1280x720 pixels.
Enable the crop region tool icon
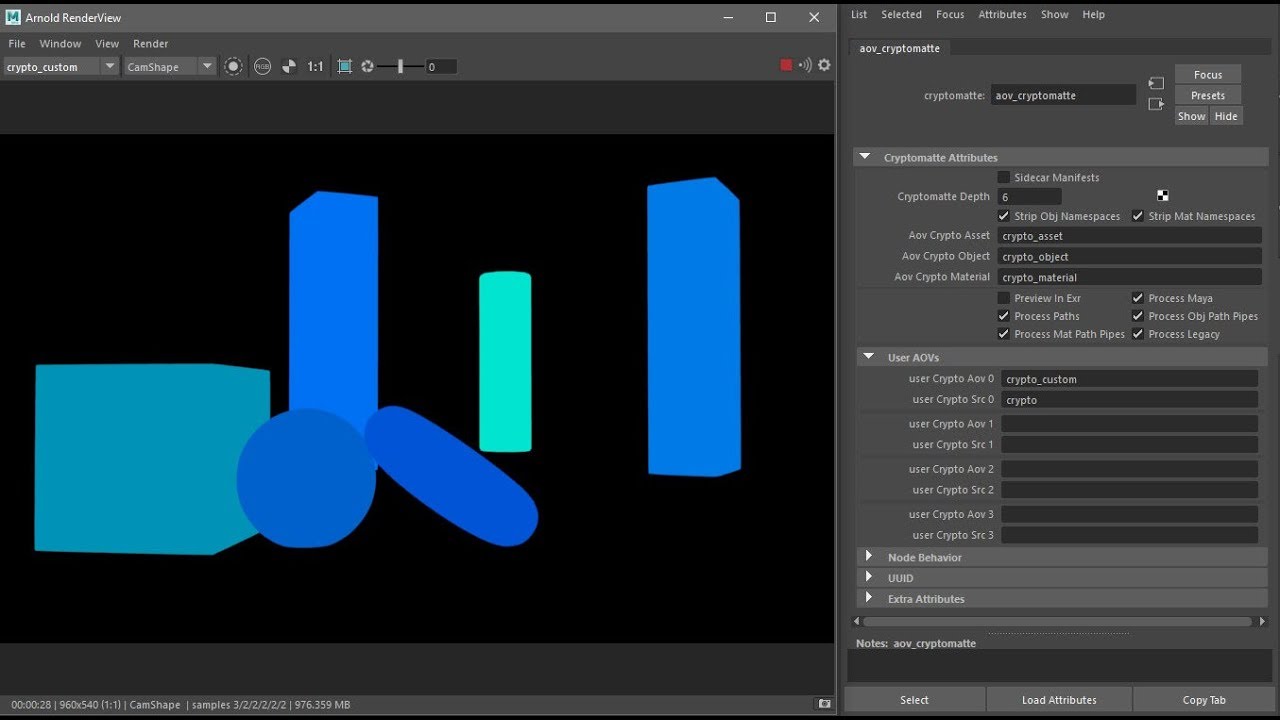point(344,66)
